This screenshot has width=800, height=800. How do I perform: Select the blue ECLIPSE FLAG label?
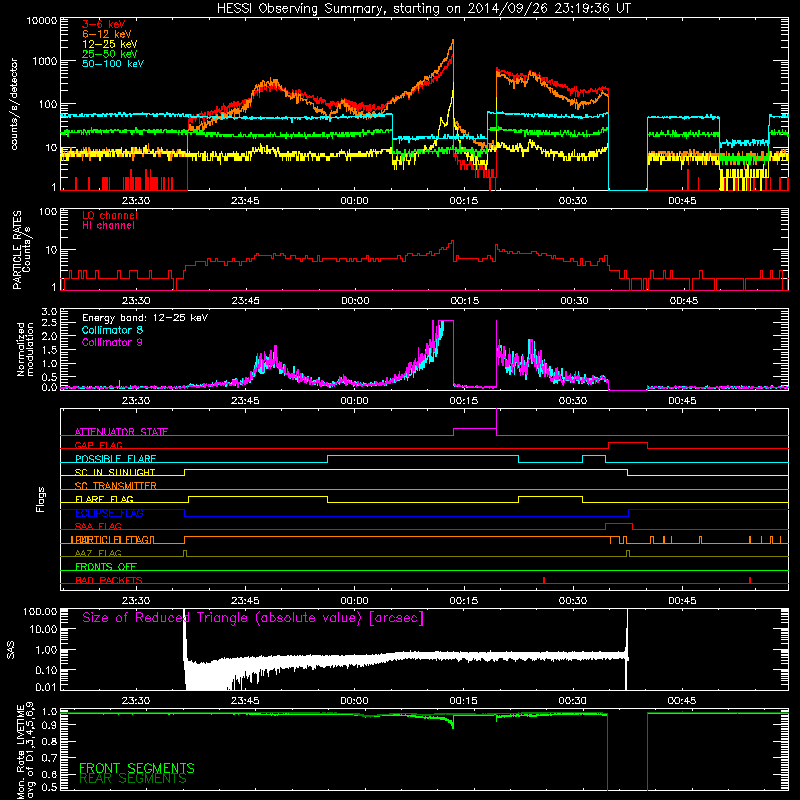pyautogui.click(x=109, y=513)
